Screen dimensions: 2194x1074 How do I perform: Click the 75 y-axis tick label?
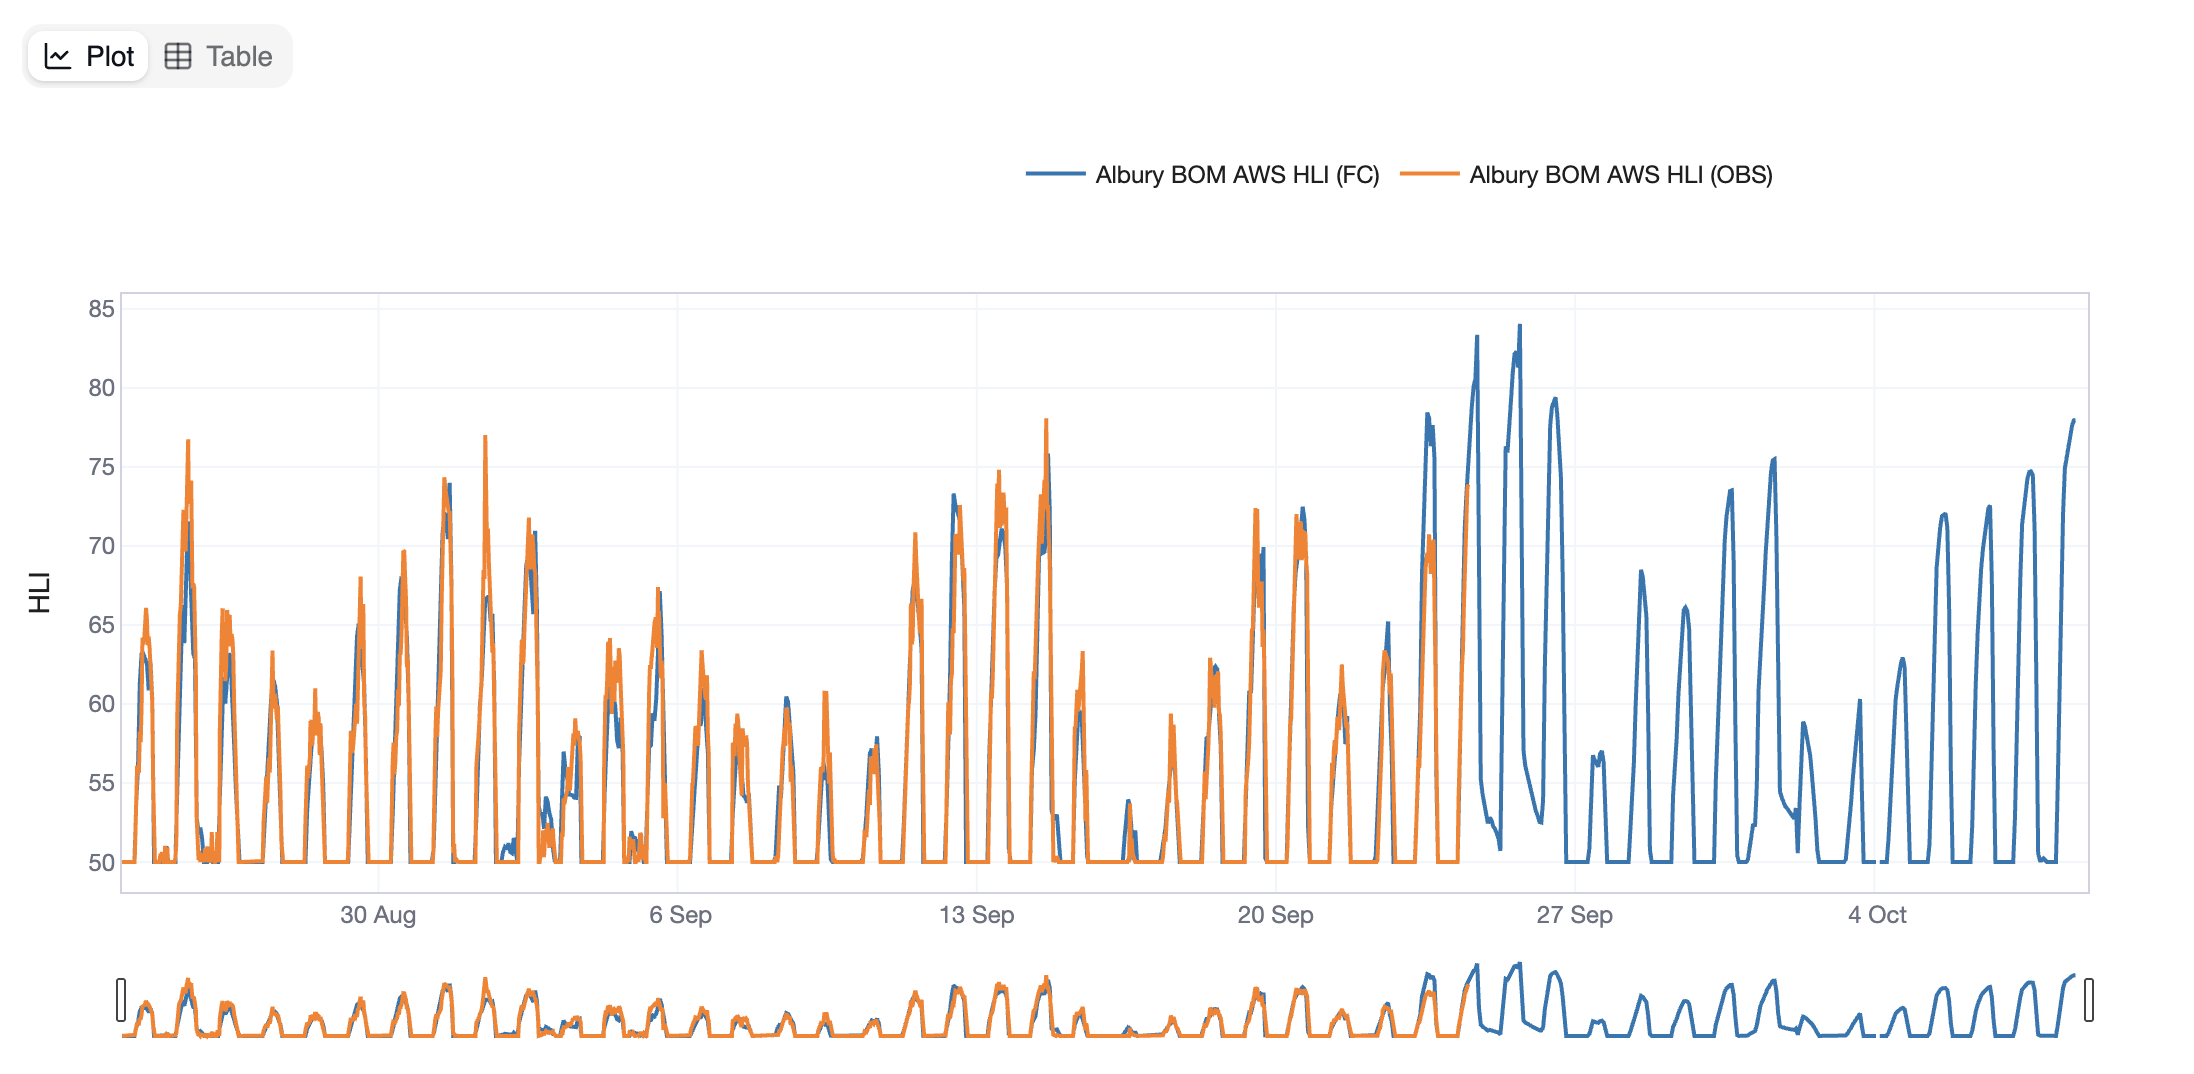click(x=101, y=467)
